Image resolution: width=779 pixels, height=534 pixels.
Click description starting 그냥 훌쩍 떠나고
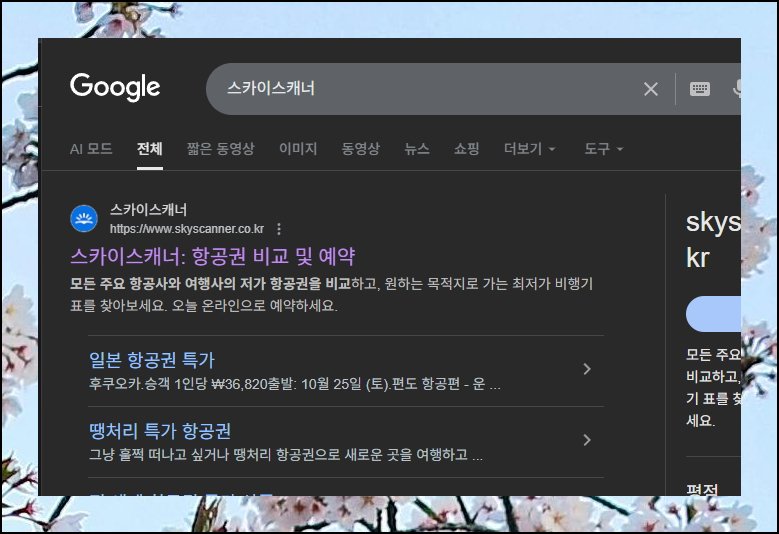(x=286, y=455)
